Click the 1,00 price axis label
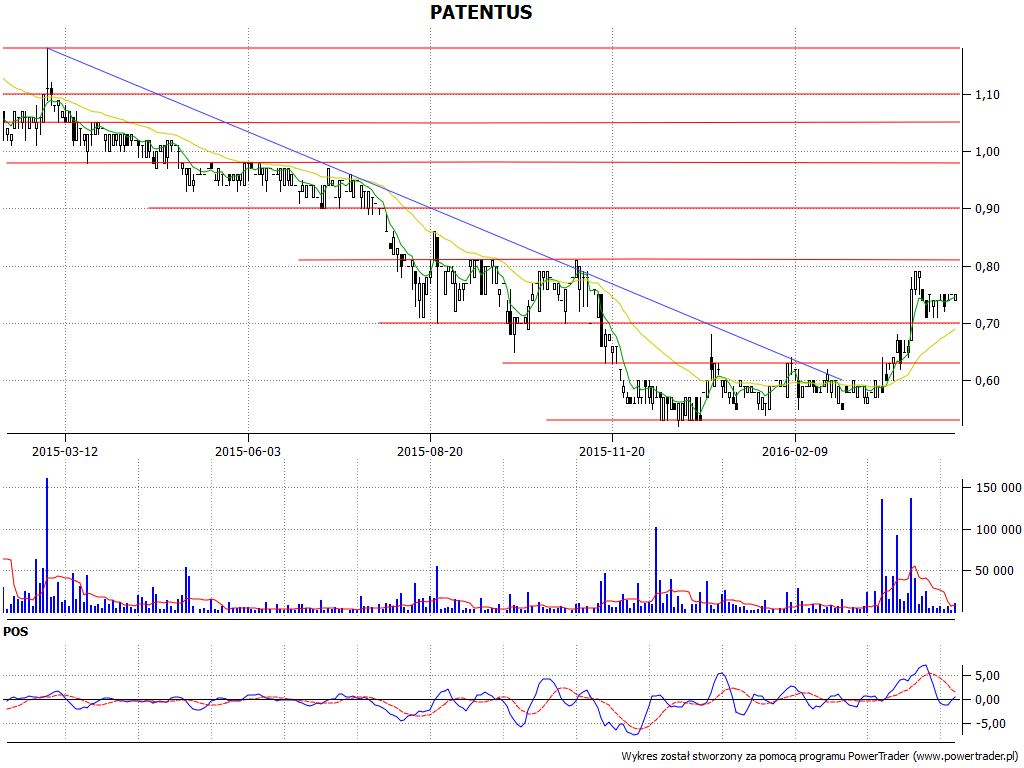The width and height of the screenshot is (1024, 768). click(987, 152)
